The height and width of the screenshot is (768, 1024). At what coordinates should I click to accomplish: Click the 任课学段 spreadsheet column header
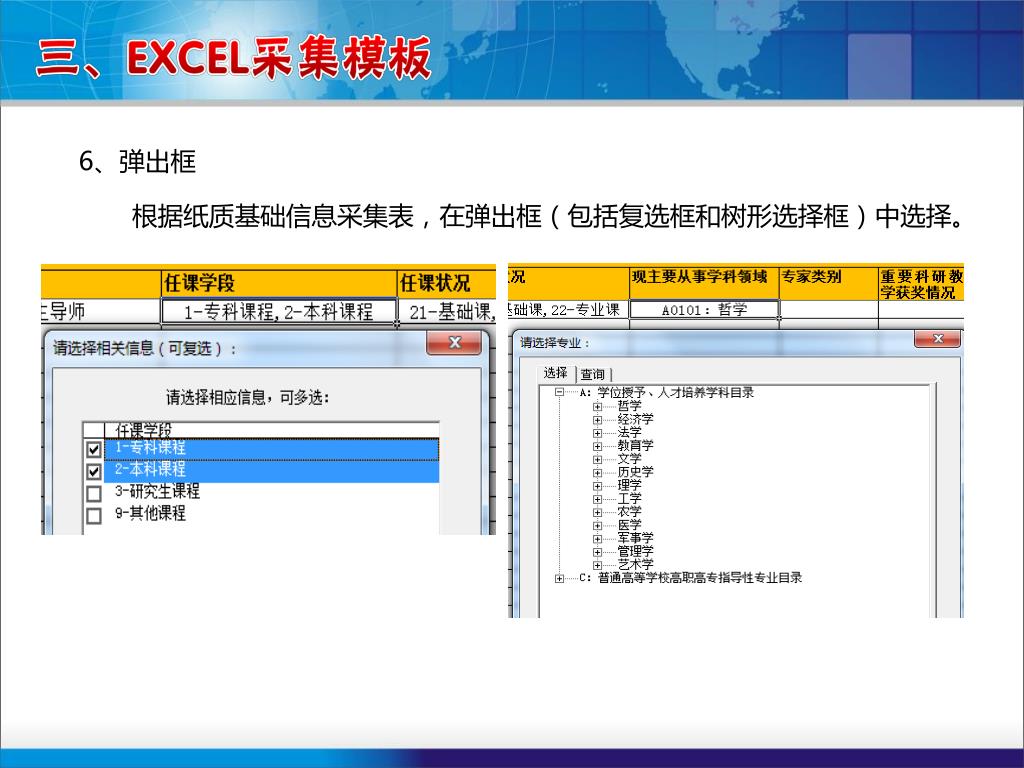[279, 283]
